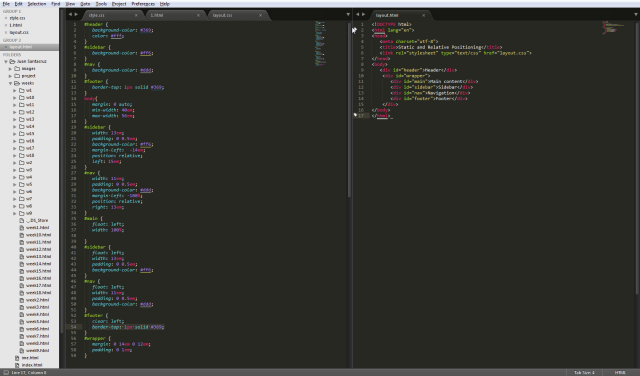Viewport: 640px width, 376px height.
Task: Expand the images folder arrow
Action: 10,69
